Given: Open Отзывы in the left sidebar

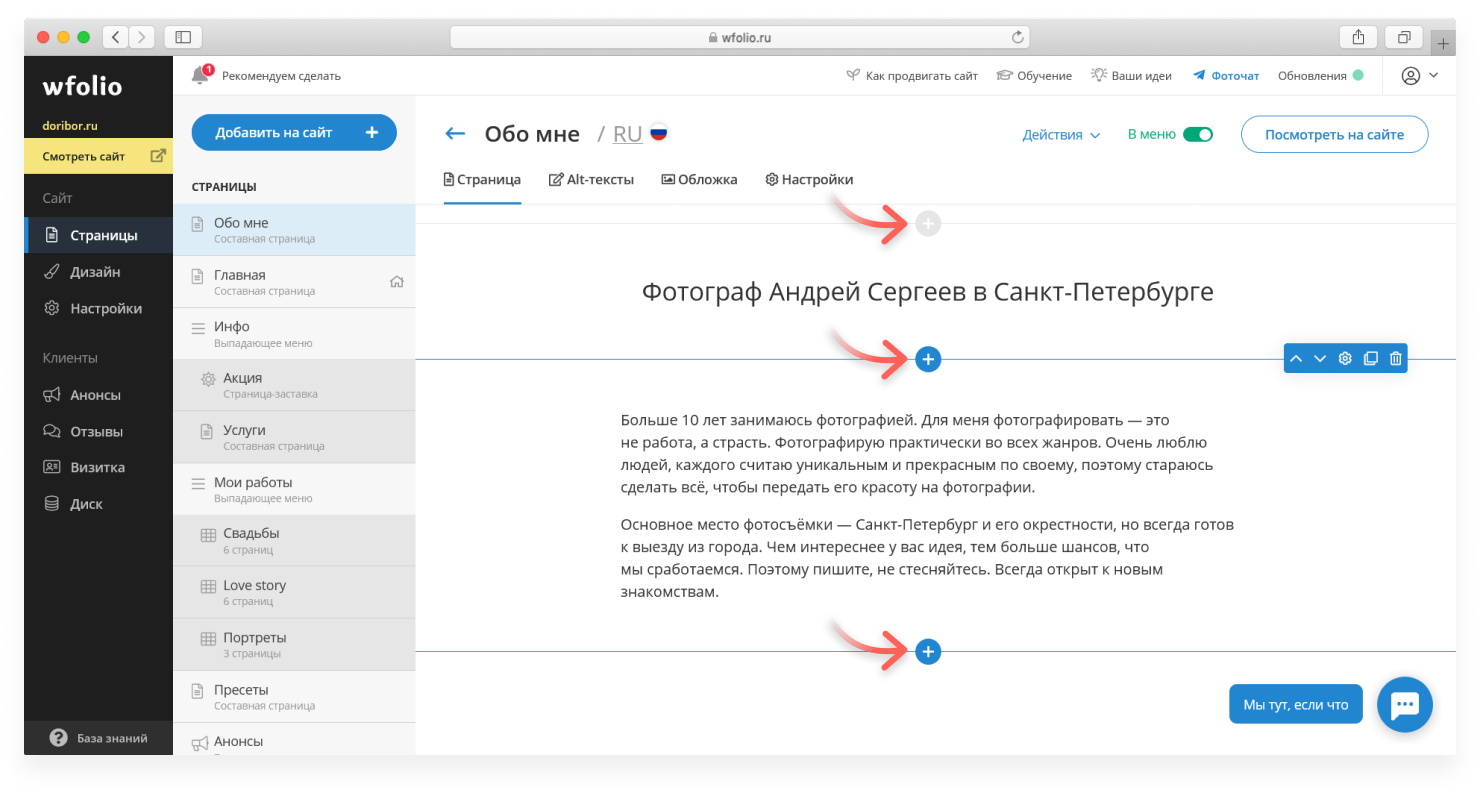Looking at the screenshot, I should (x=98, y=431).
